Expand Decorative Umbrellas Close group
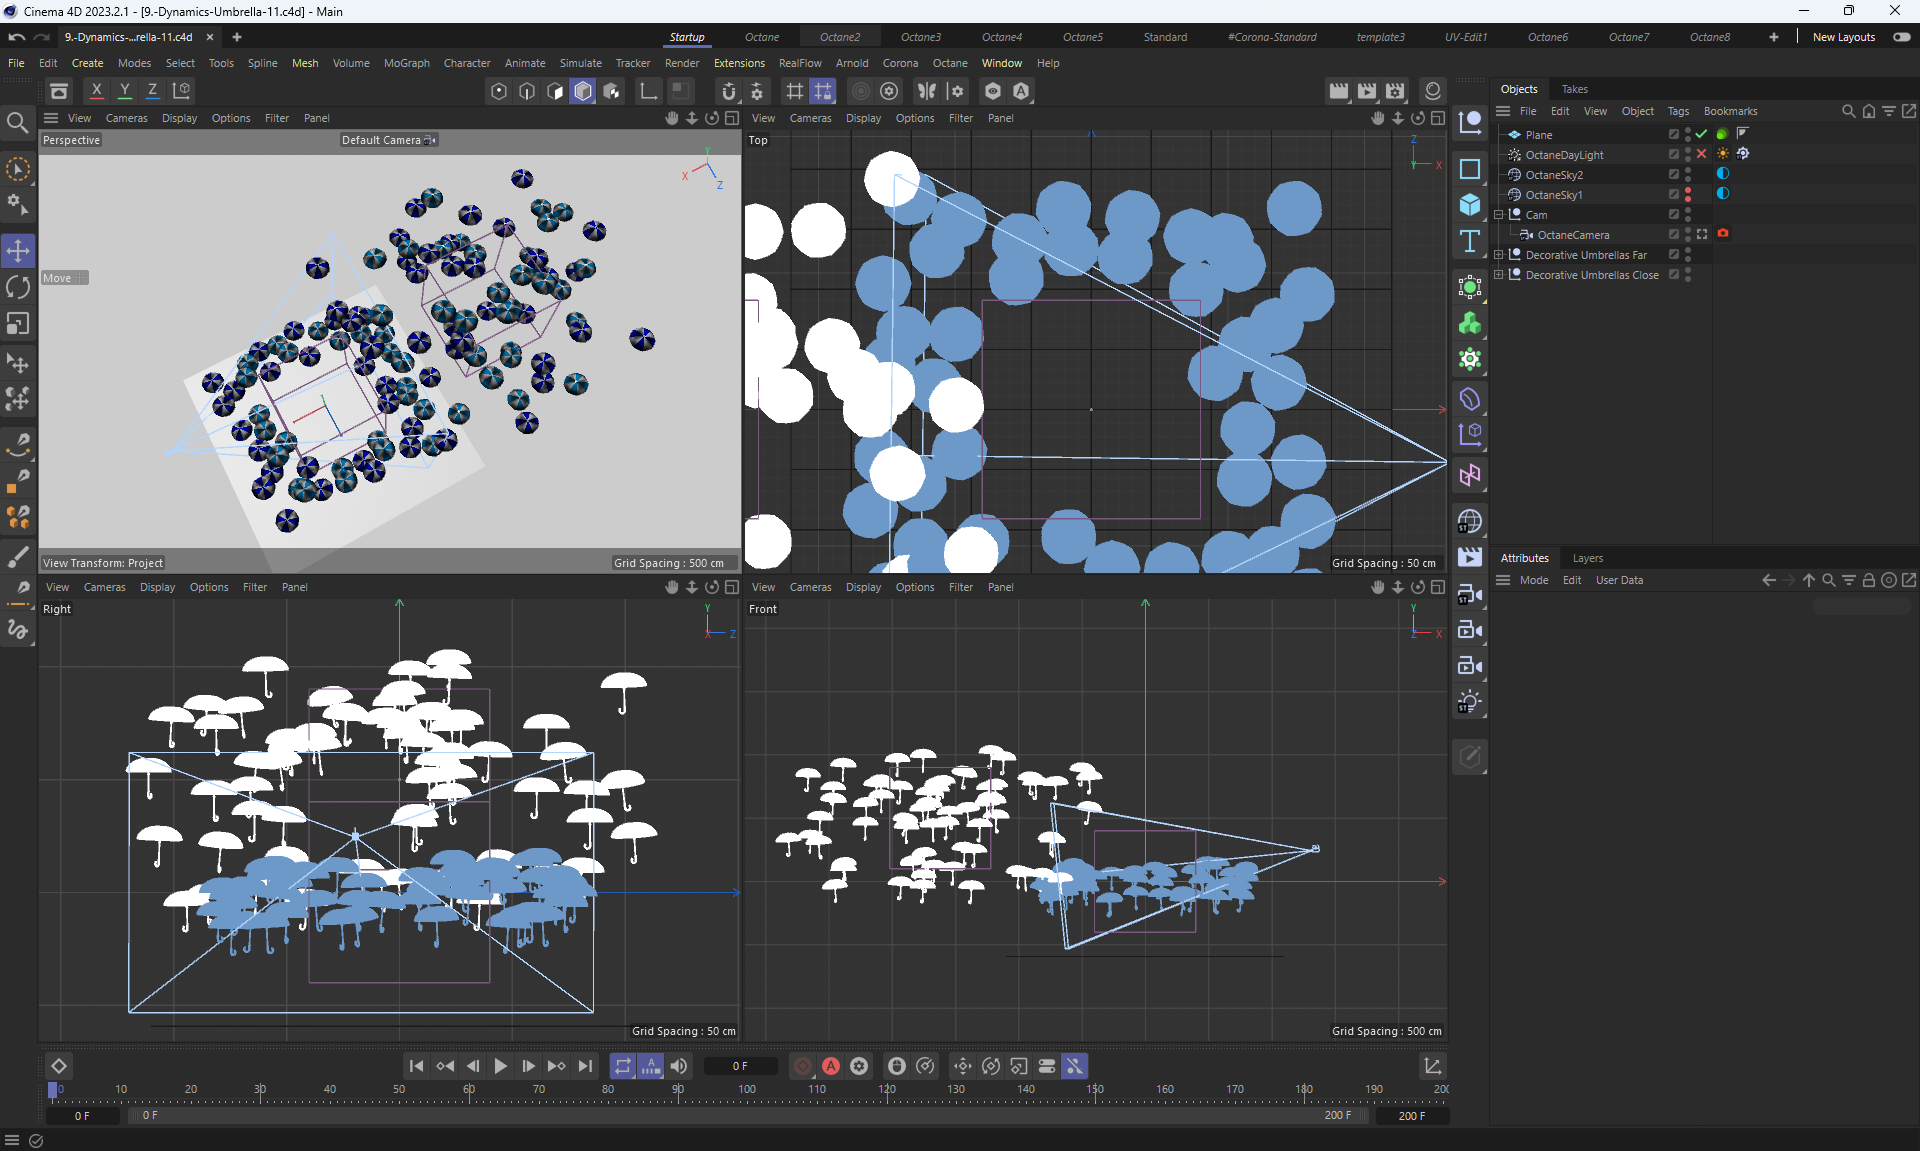Screen dimensions: 1920x1151 (x=1499, y=275)
